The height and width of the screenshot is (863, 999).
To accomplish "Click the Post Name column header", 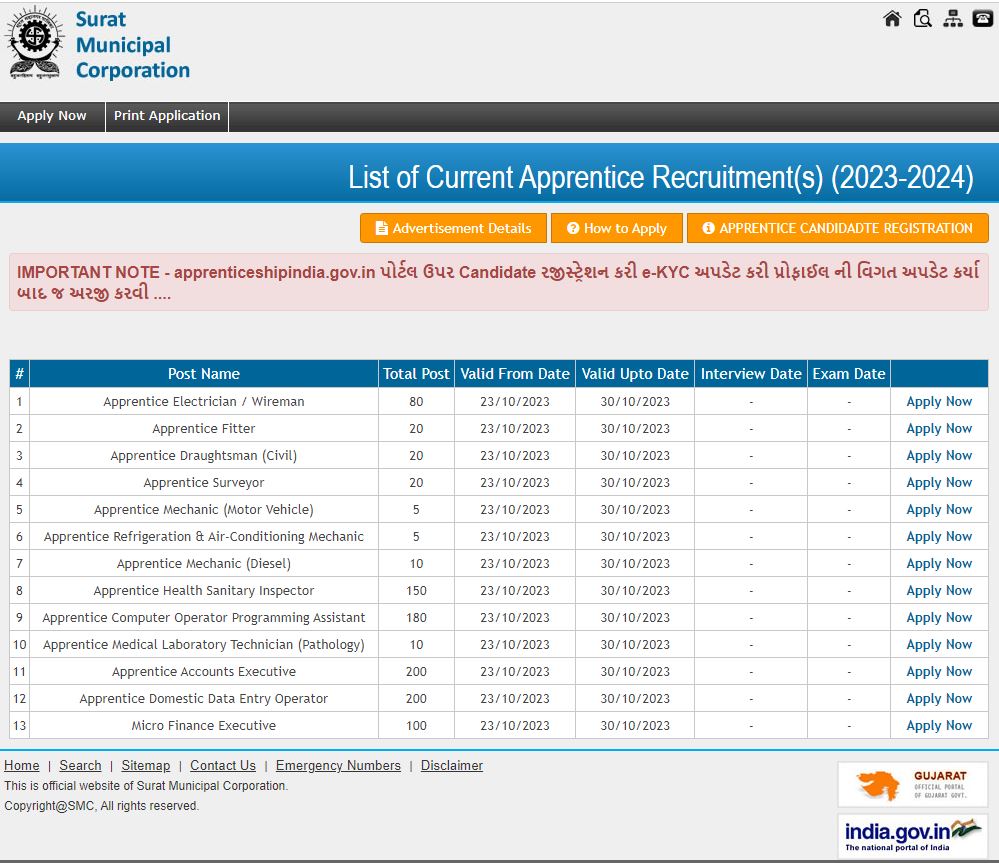I will click(204, 374).
